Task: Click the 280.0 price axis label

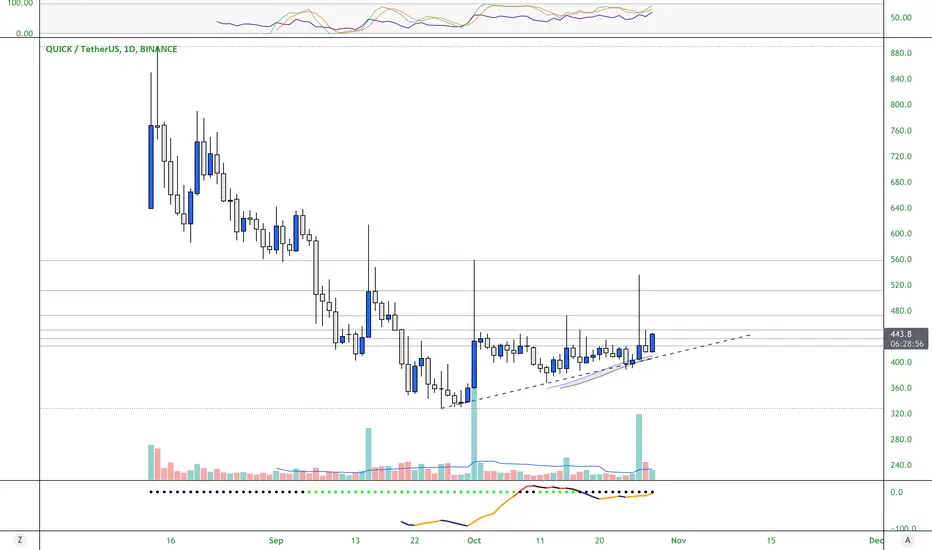Action: [x=901, y=439]
